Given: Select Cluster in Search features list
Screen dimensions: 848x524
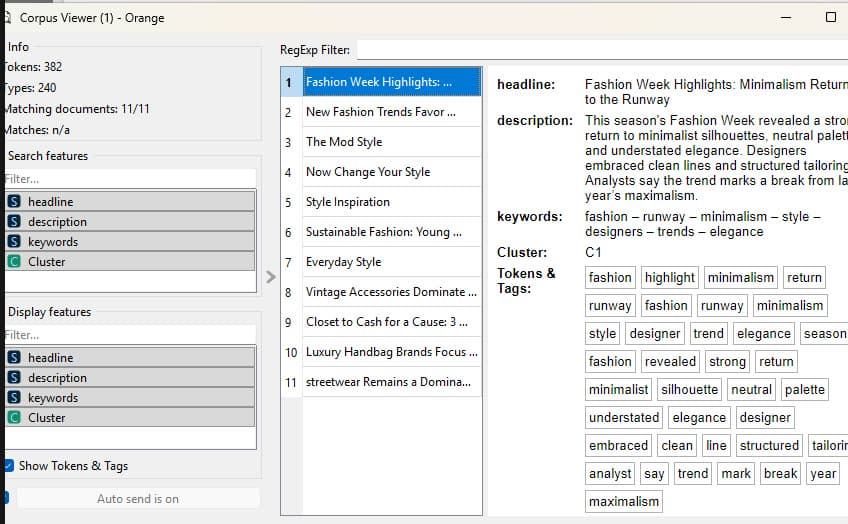Looking at the screenshot, I should pos(130,261).
